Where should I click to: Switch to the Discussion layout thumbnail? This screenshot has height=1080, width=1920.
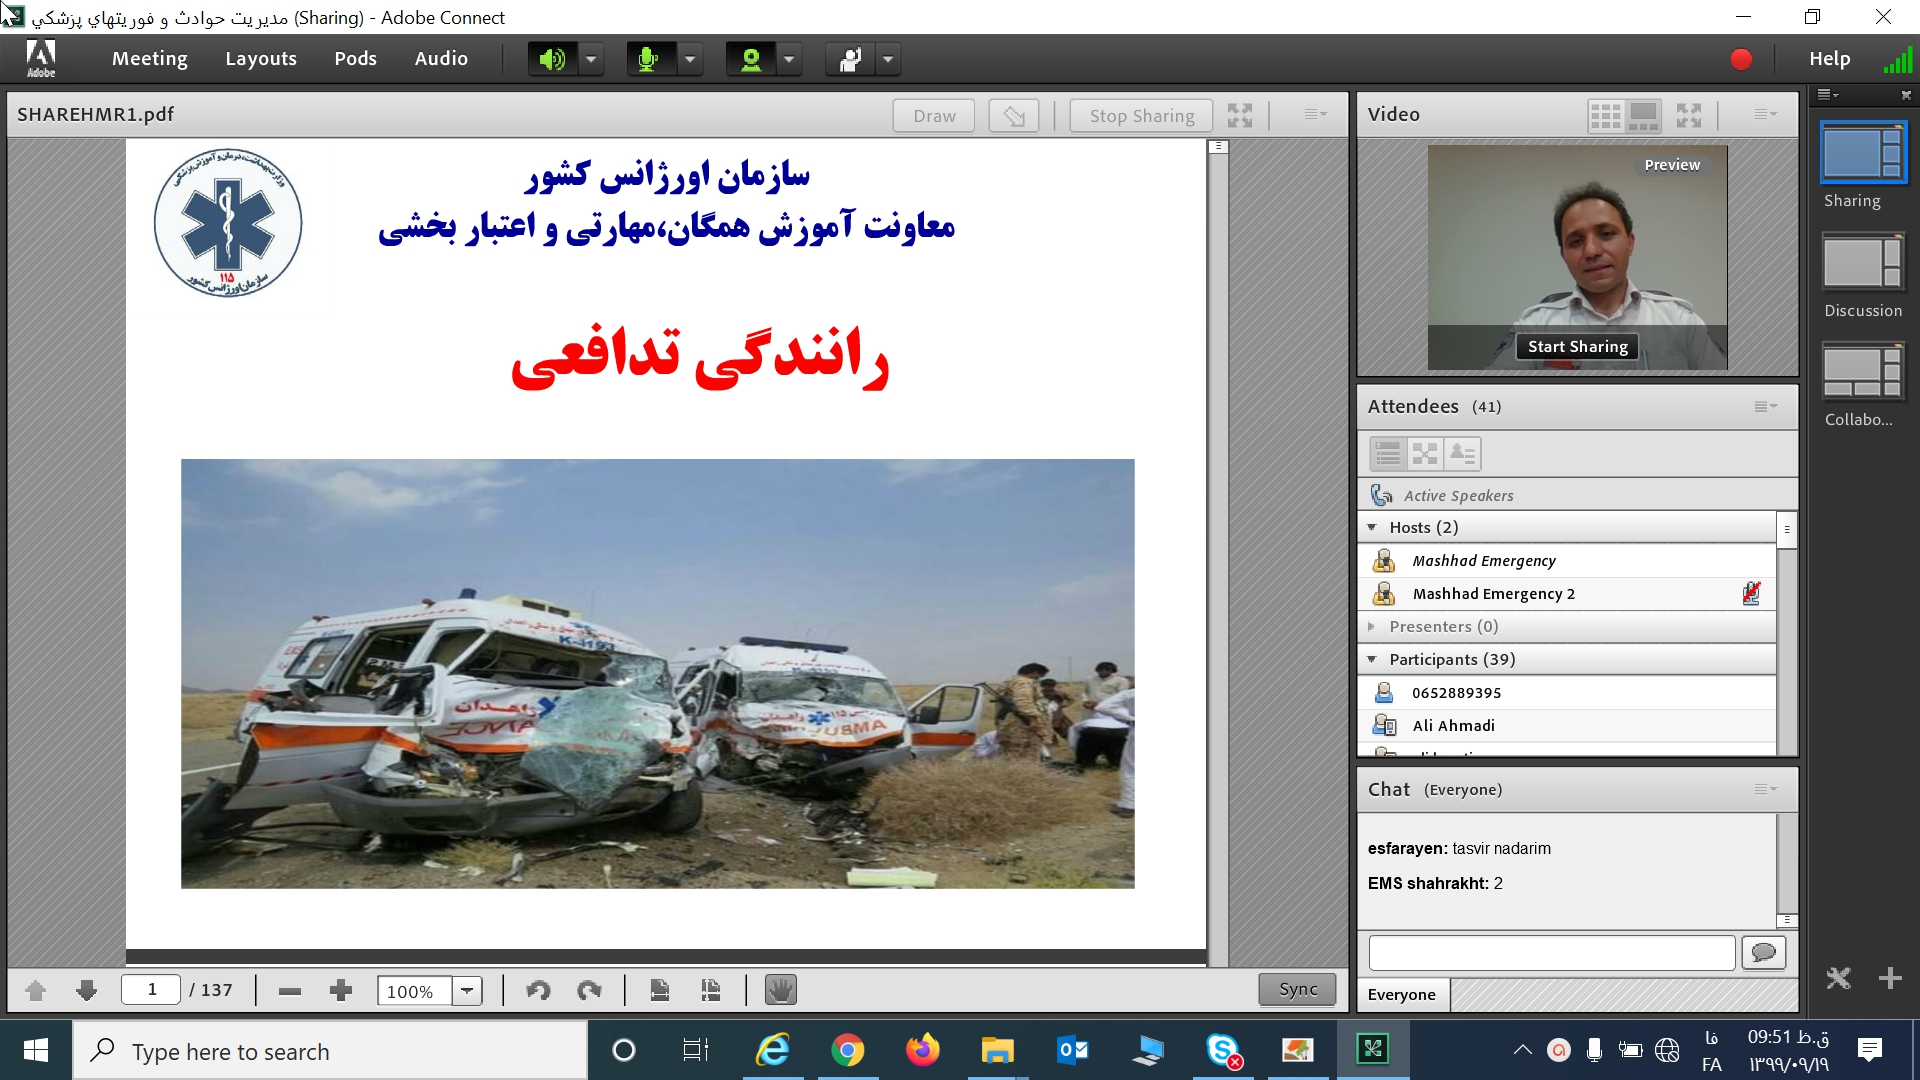(1862, 264)
